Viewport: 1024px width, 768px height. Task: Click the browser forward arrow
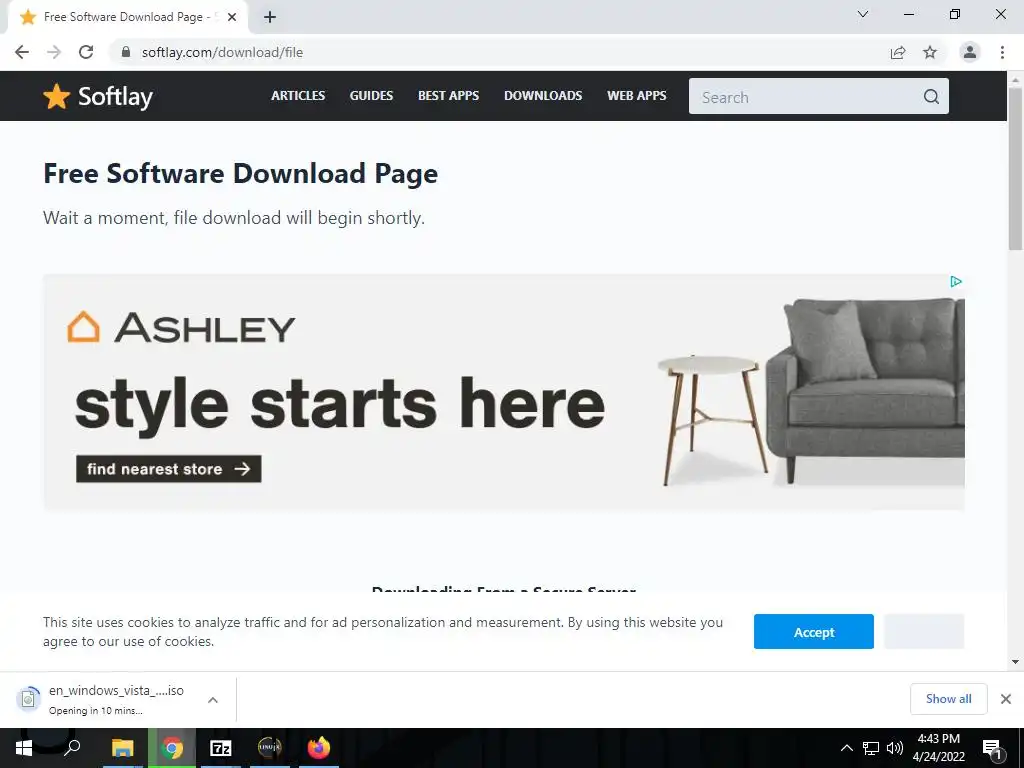click(x=54, y=52)
